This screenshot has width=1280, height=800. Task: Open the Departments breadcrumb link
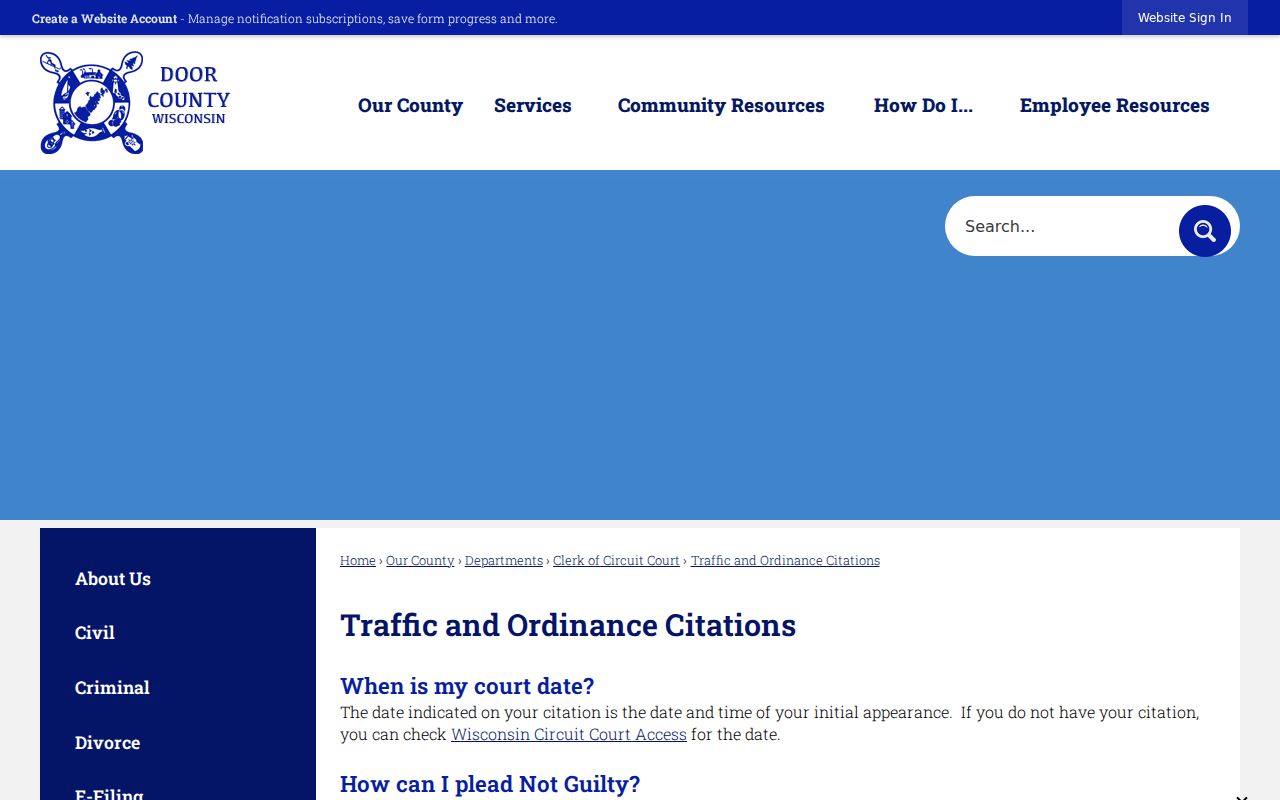504,561
